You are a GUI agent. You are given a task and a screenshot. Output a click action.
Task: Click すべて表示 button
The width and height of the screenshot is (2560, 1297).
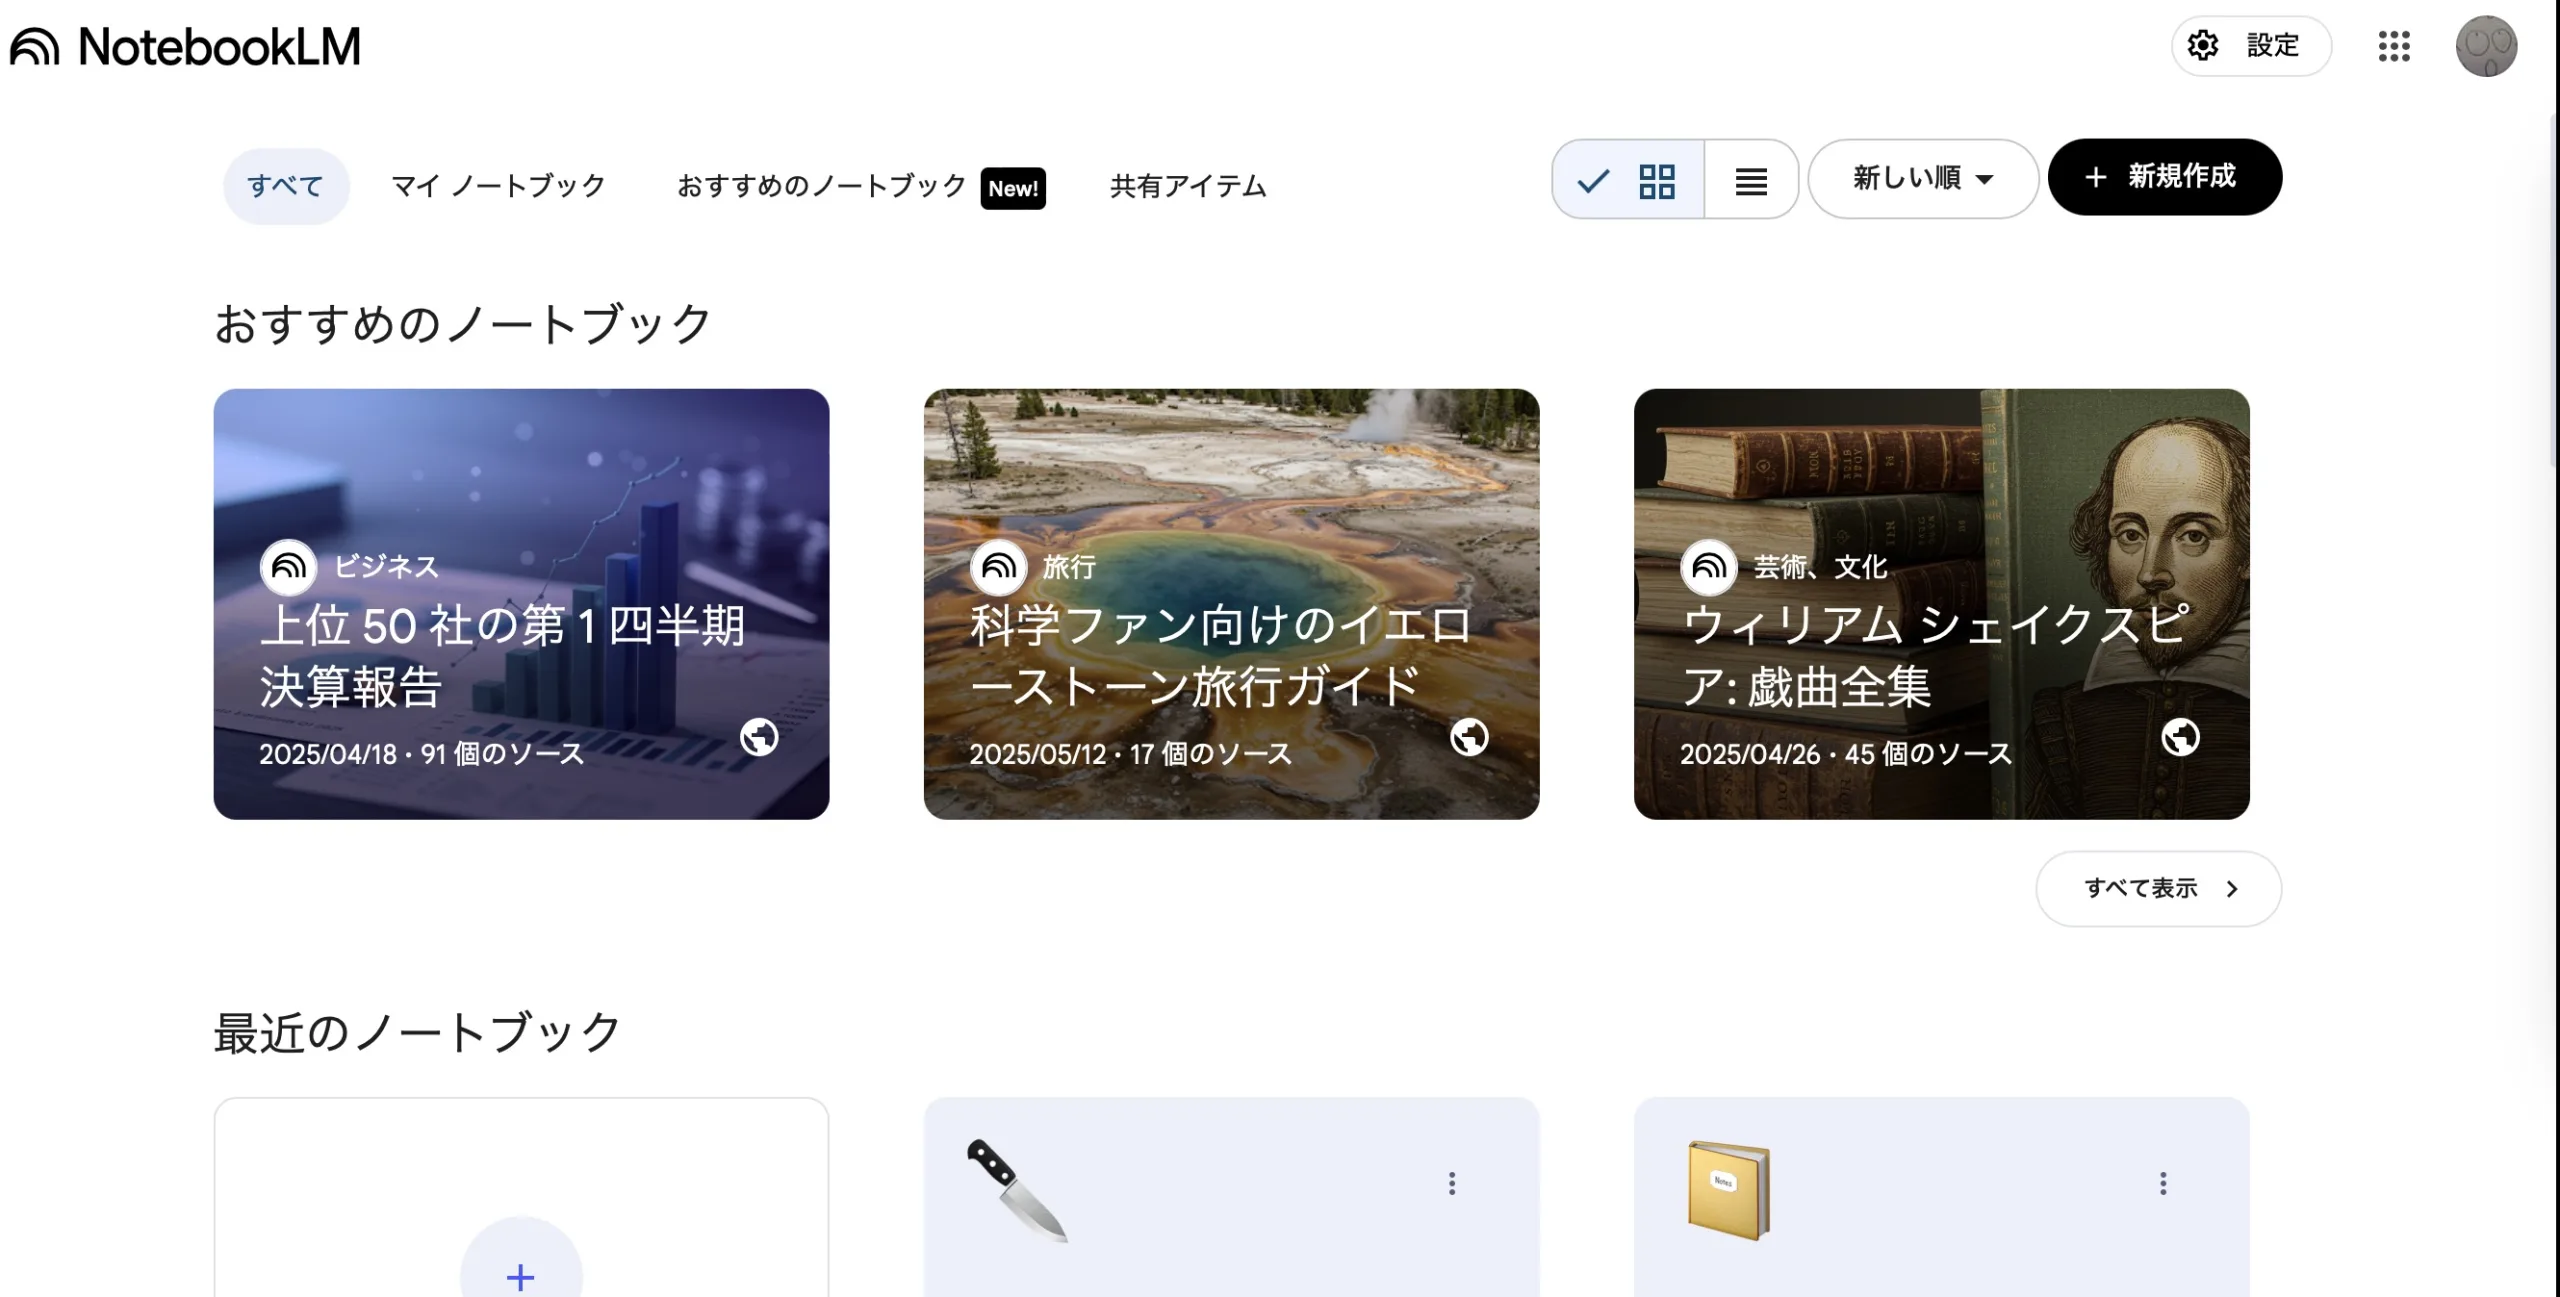click(2158, 888)
